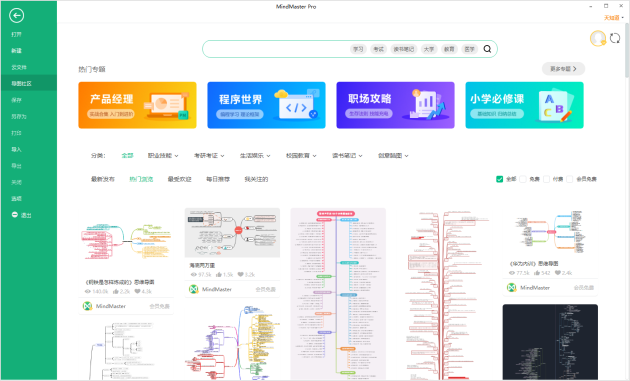Viewport: 630px width, 381px height.
Task: Open the 小学必修课 topic banner
Action: [x=524, y=105]
